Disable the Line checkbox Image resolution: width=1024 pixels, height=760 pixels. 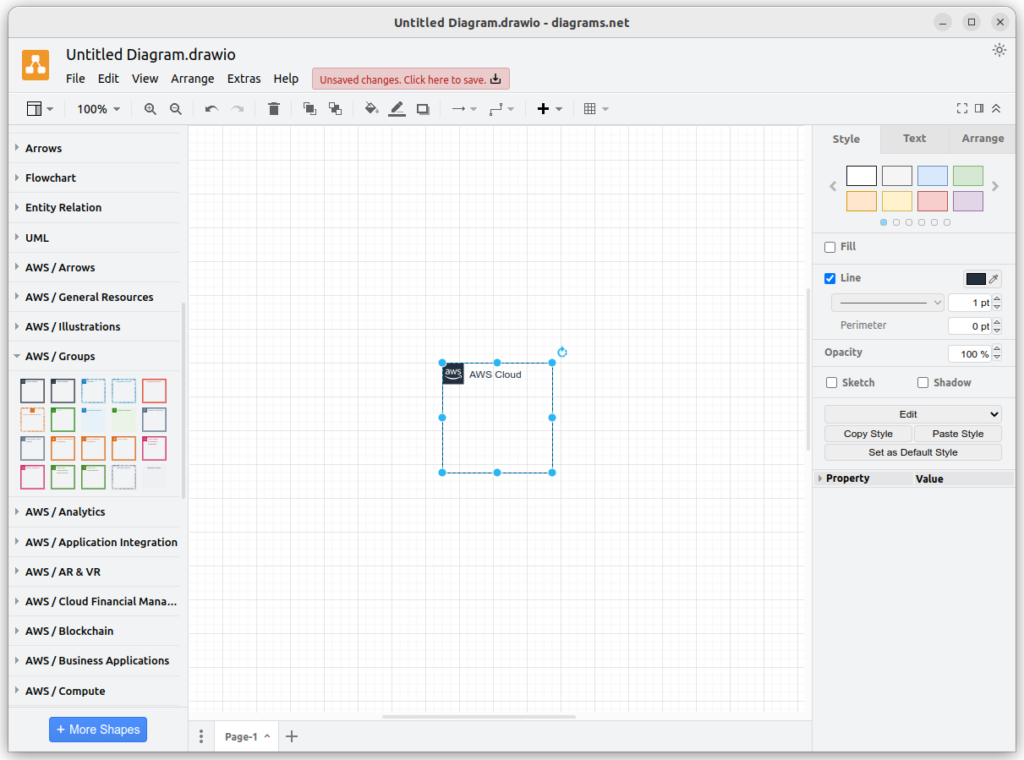pos(830,278)
